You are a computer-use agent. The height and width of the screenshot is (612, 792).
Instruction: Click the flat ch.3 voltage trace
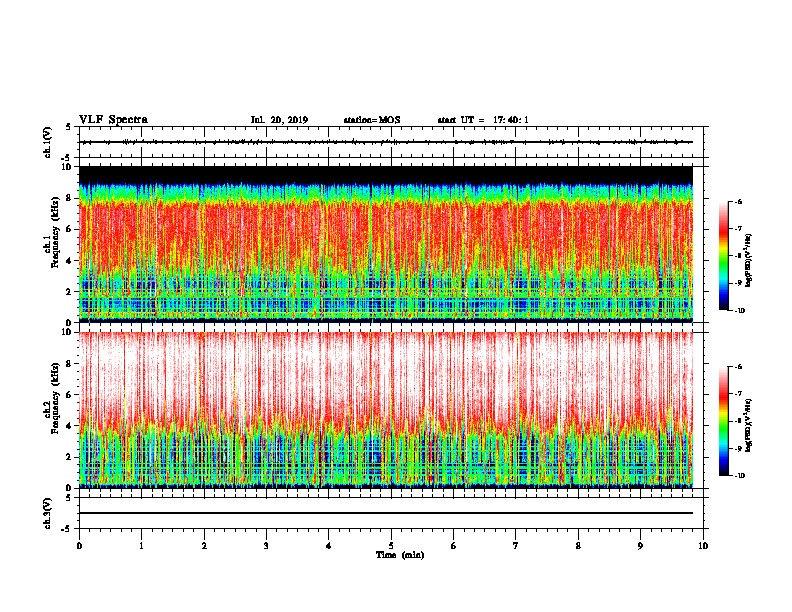click(x=386, y=513)
